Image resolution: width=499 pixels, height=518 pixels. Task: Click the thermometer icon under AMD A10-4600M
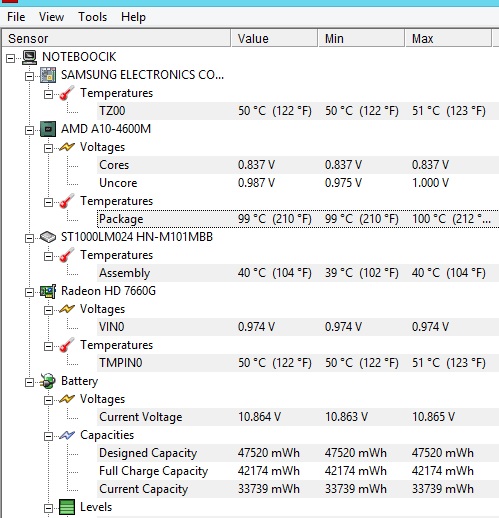67,201
